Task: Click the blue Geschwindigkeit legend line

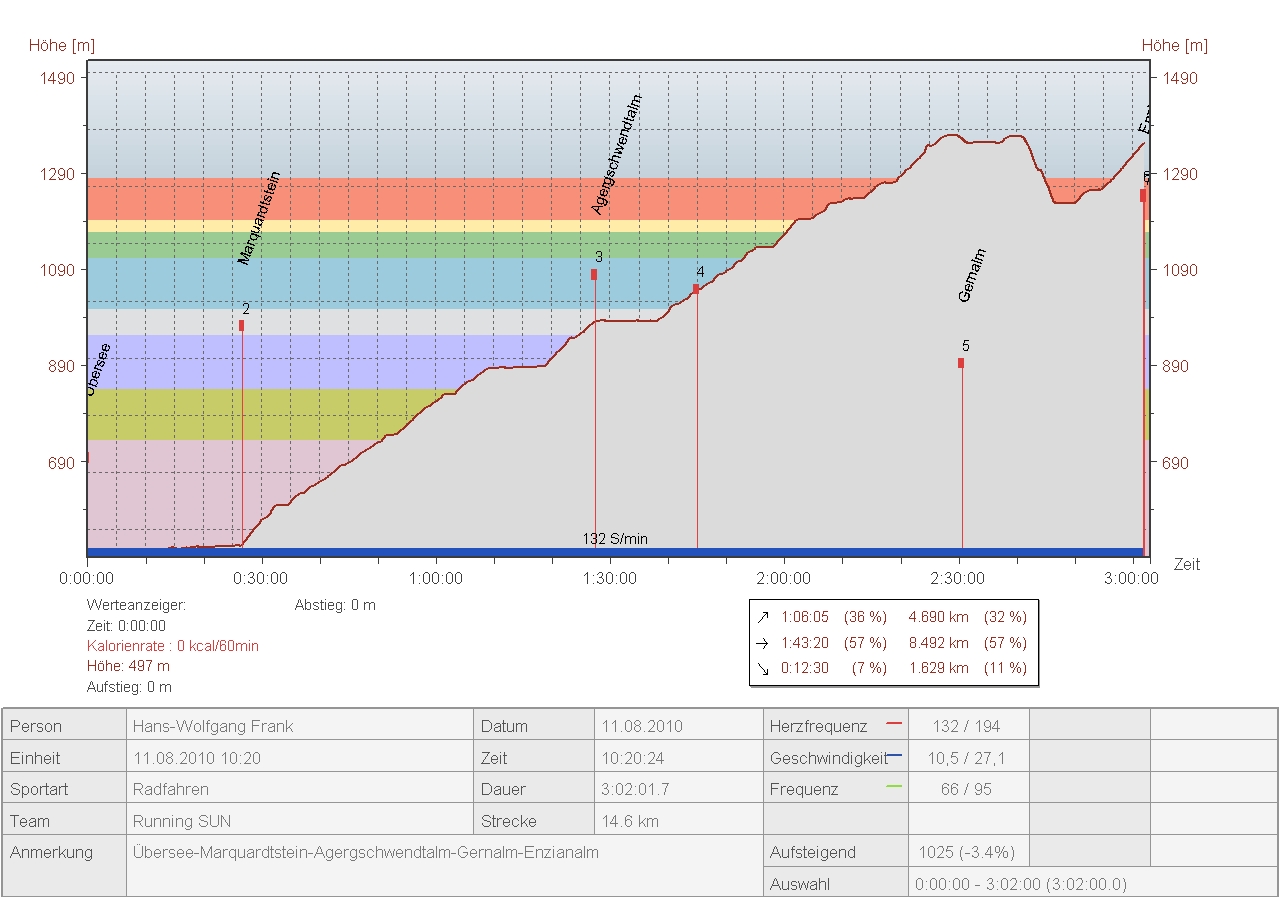Action: click(x=894, y=756)
